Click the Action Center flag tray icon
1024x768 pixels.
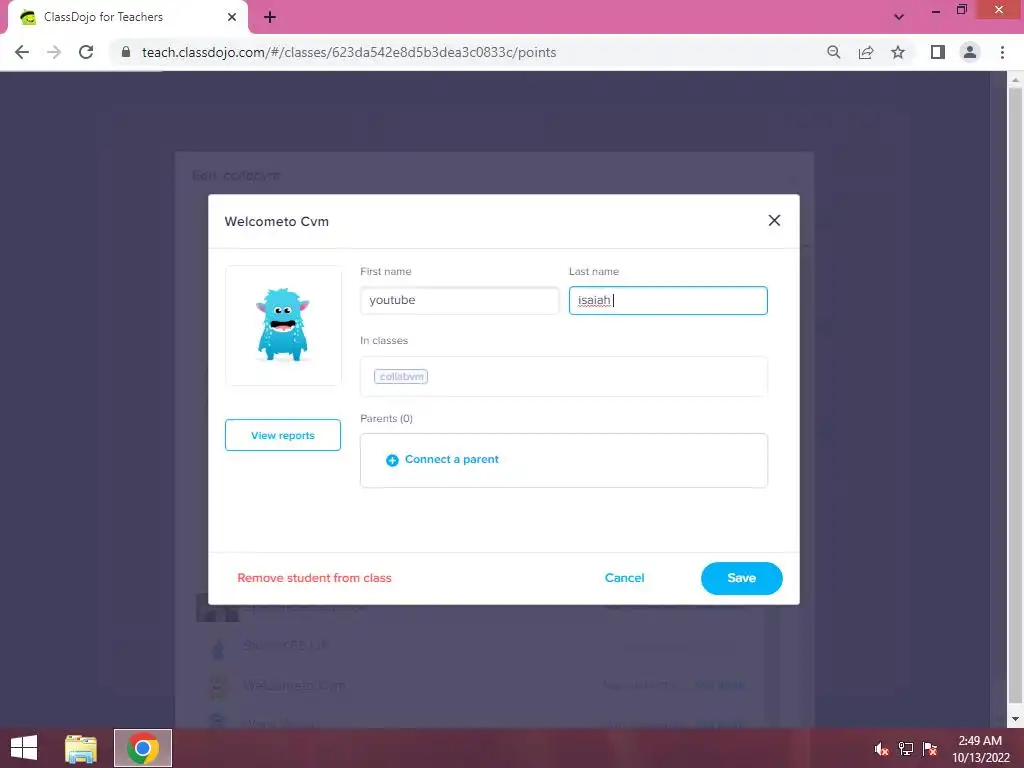pos(930,749)
